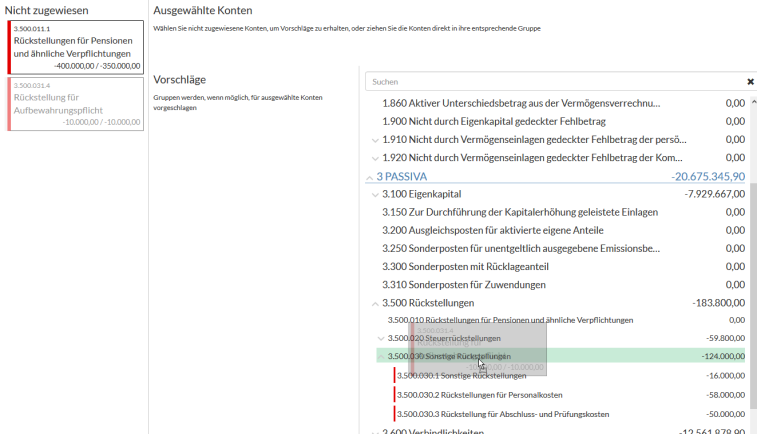
Task: Click the amount -124.000,00 of Sonstige Rückstellungen
Action: (723, 356)
